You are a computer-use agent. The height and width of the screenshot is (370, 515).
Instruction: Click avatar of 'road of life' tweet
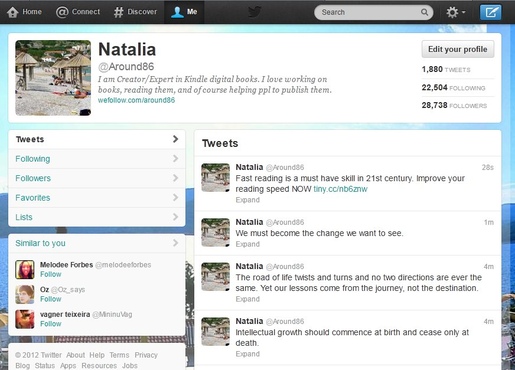[215, 277]
